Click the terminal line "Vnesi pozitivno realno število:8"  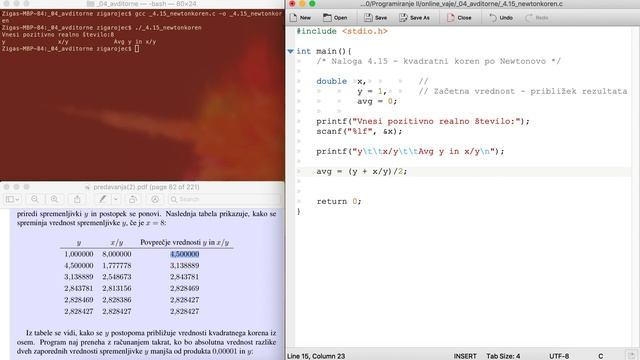(58, 35)
